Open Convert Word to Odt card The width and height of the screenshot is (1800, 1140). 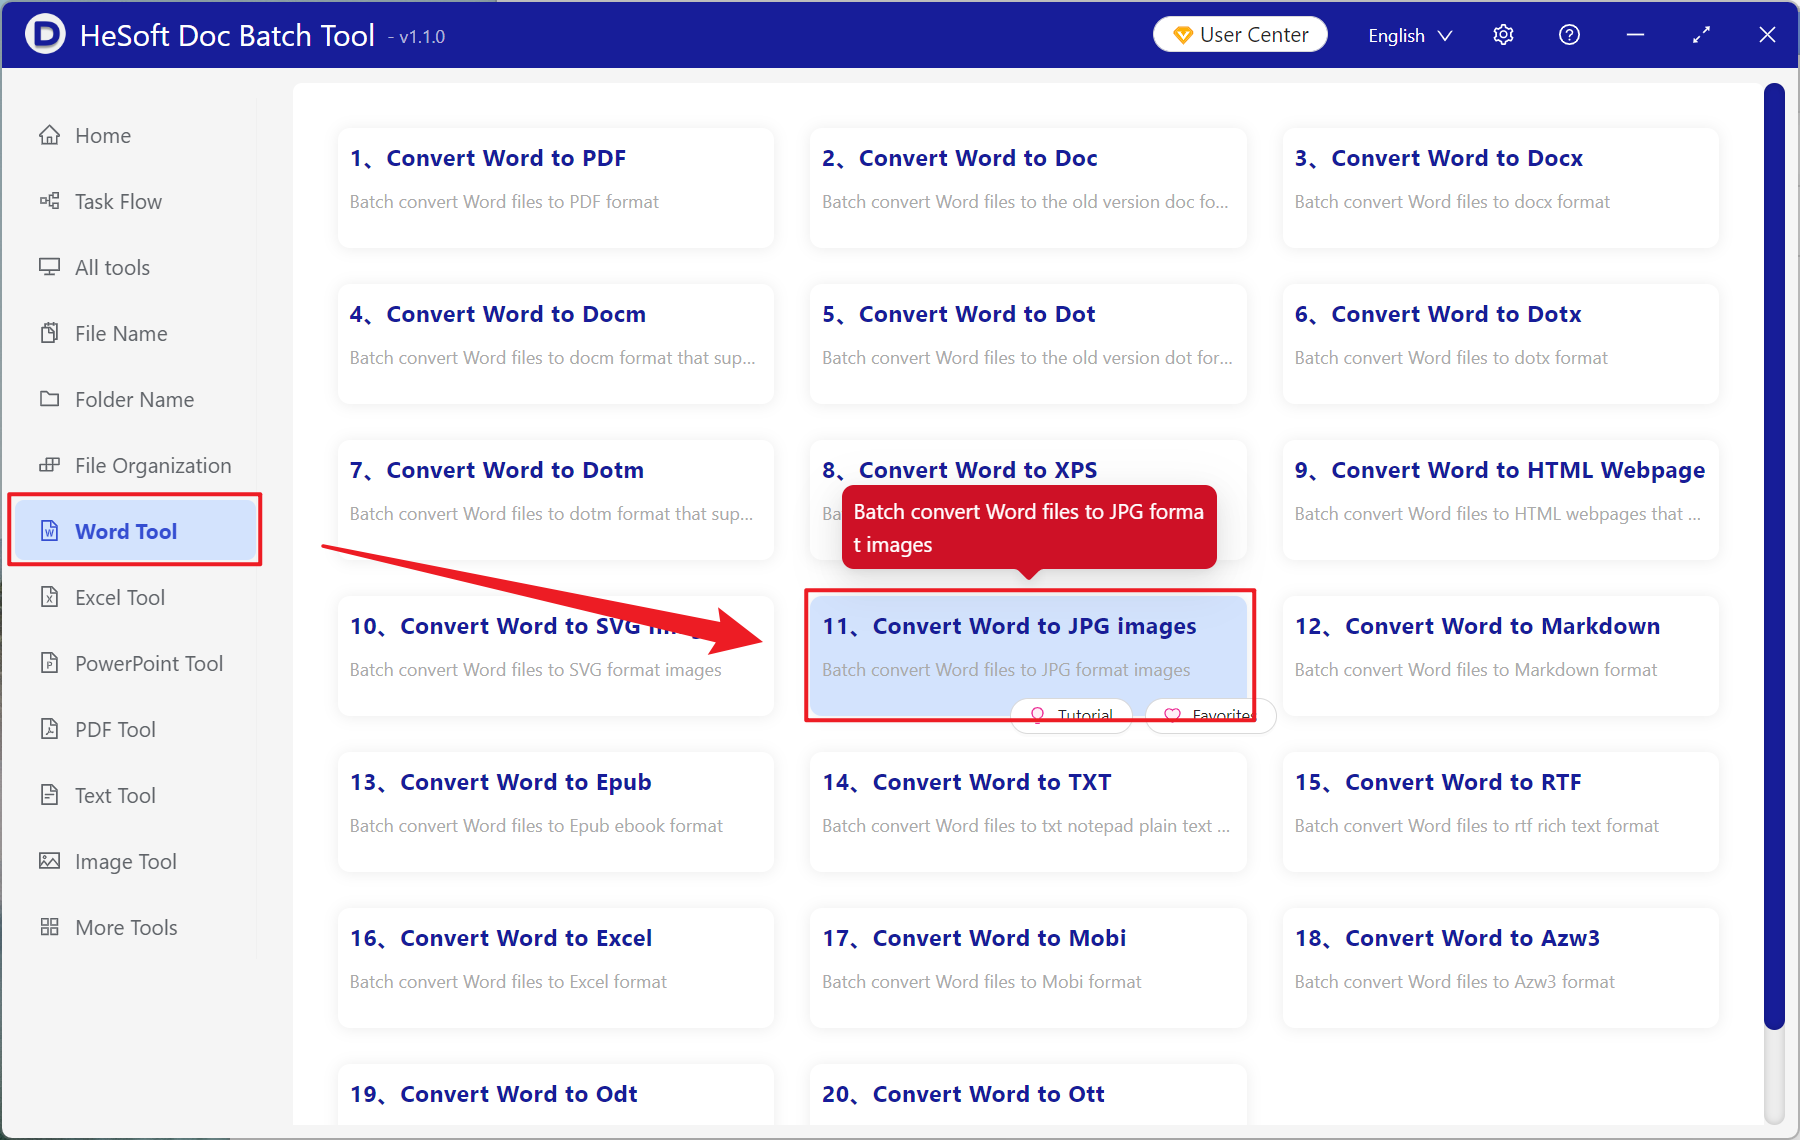pyautogui.click(x=556, y=1094)
